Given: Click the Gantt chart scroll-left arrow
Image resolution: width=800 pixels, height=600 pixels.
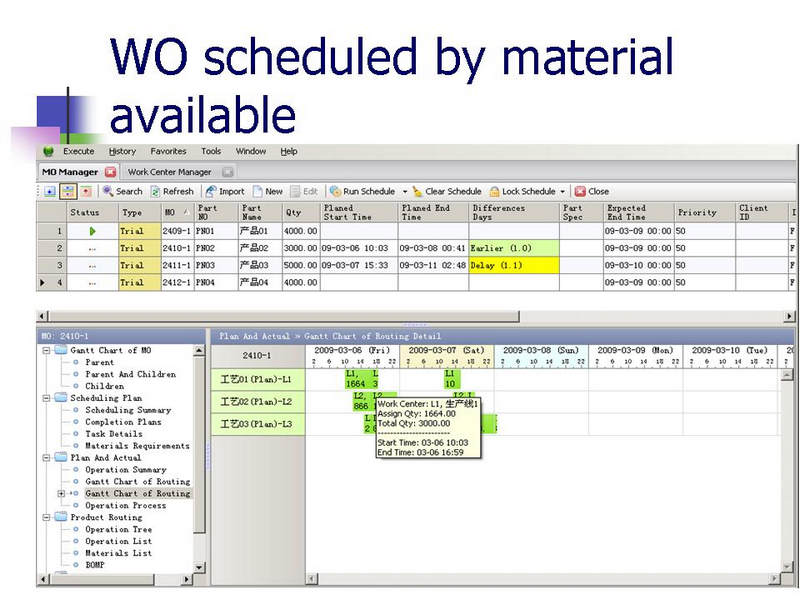Looking at the screenshot, I should click(312, 579).
